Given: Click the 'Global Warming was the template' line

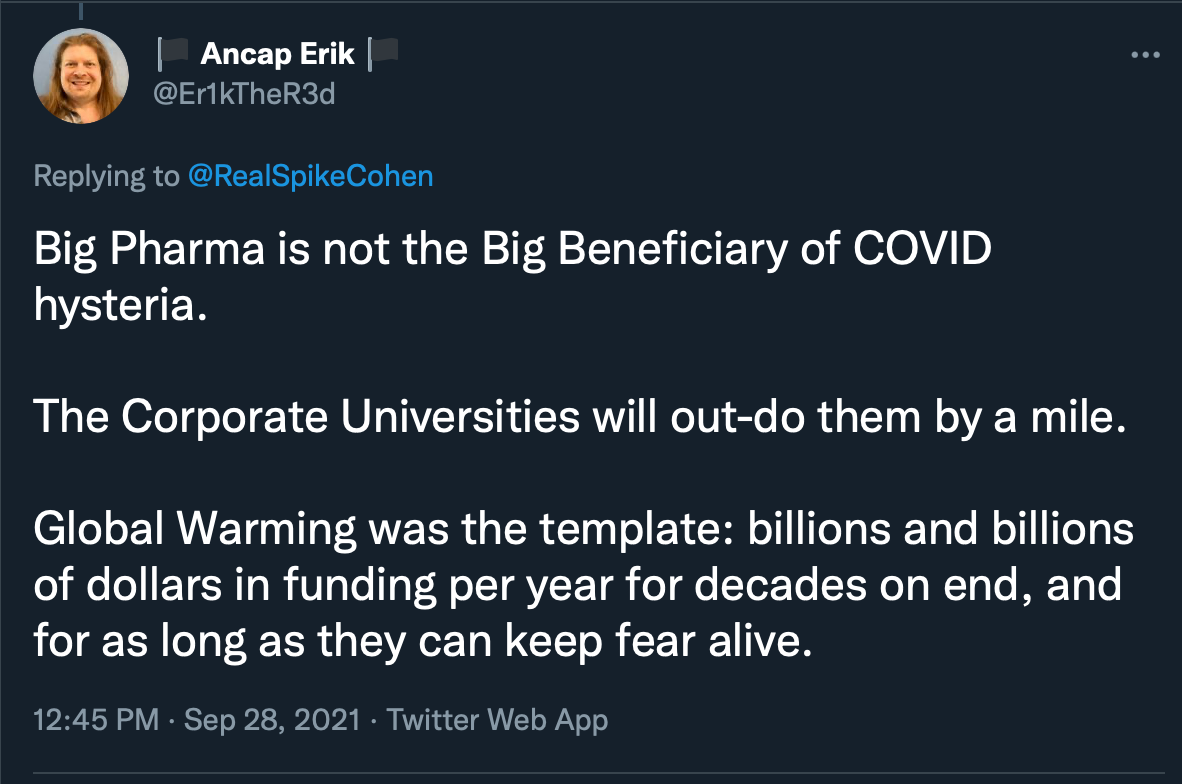Looking at the screenshot, I should 583,528.
